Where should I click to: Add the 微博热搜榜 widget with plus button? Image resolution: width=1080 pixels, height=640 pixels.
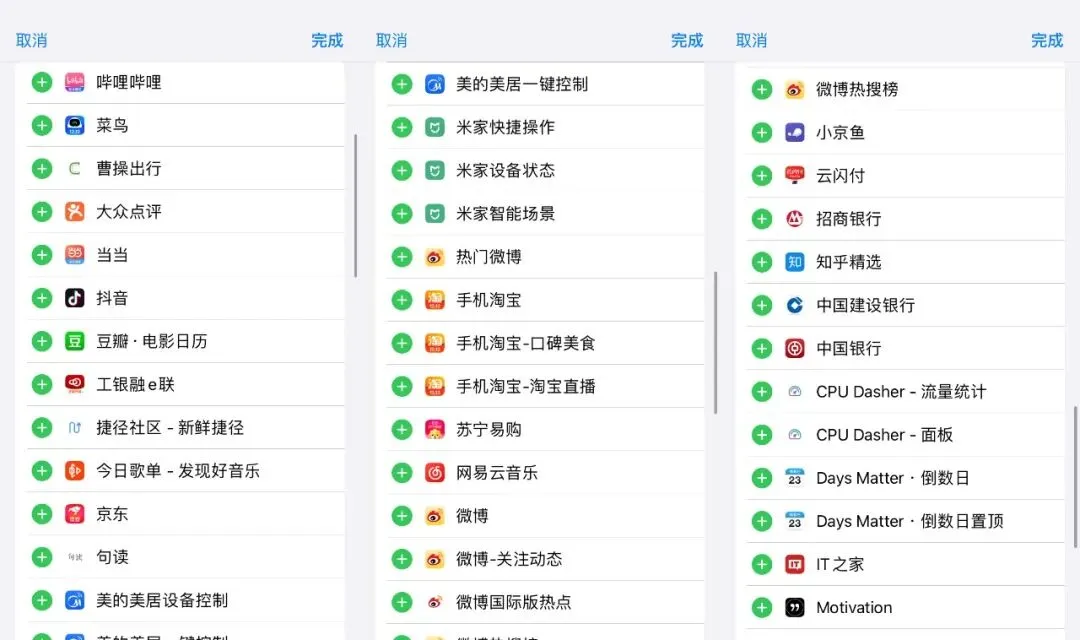pos(762,90)
